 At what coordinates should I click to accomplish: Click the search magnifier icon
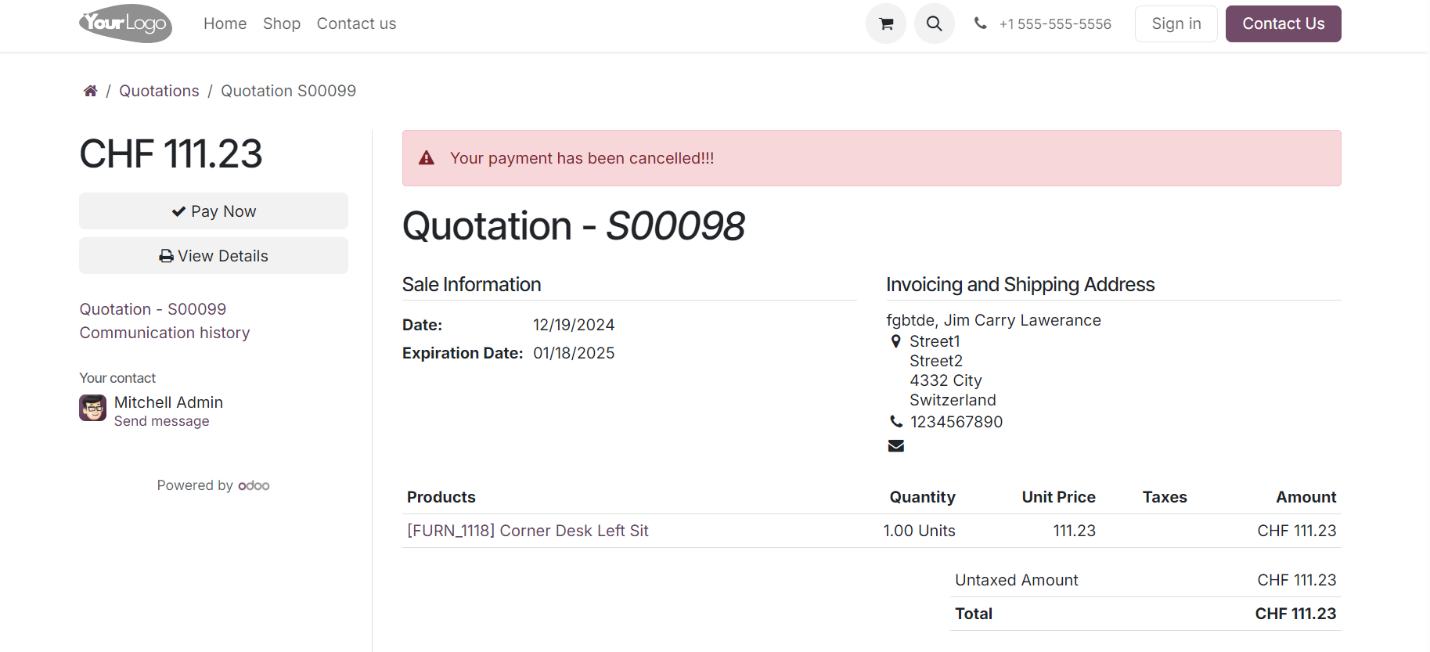tap(934, 23)
